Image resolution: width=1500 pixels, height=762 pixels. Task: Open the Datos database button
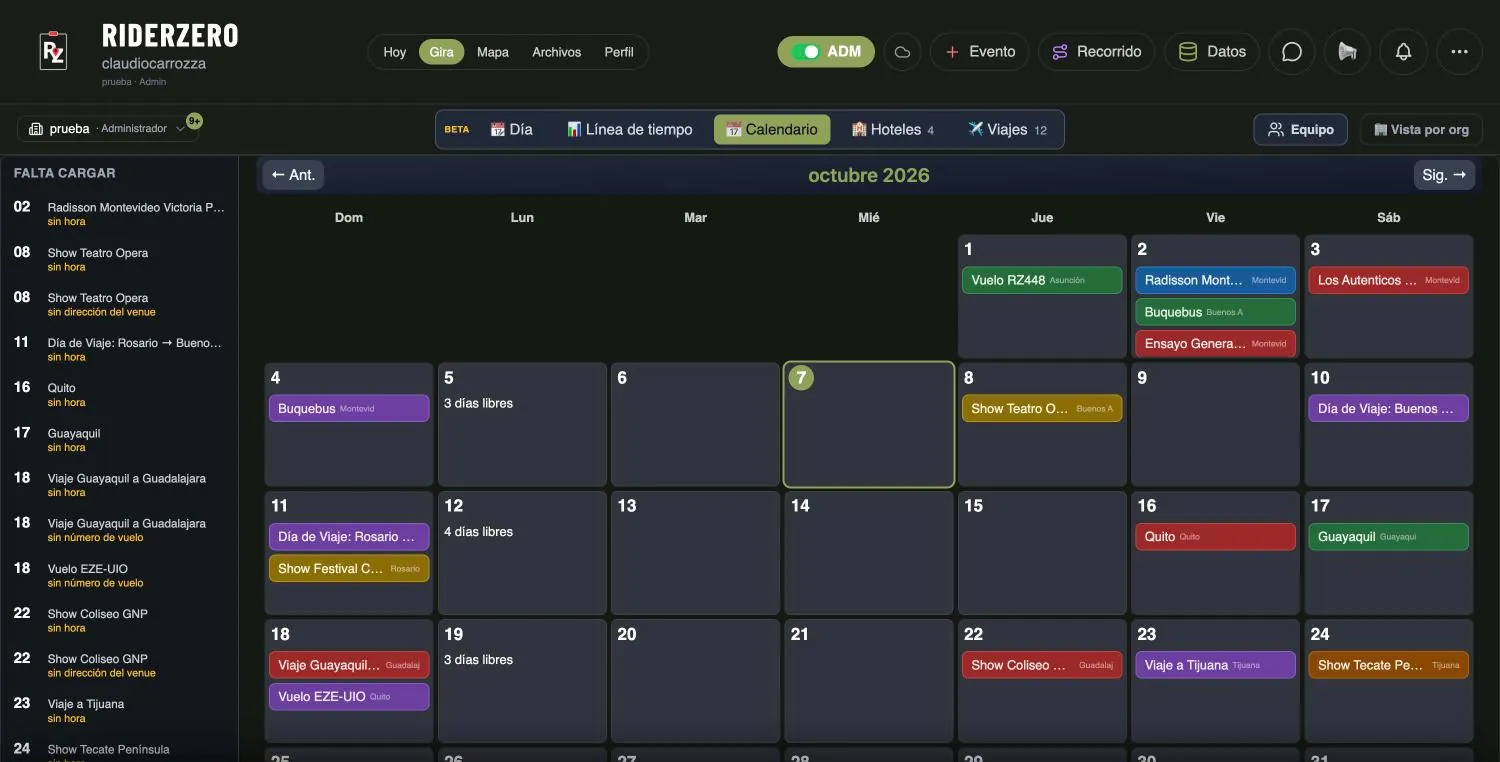(x=1212, y=52)
